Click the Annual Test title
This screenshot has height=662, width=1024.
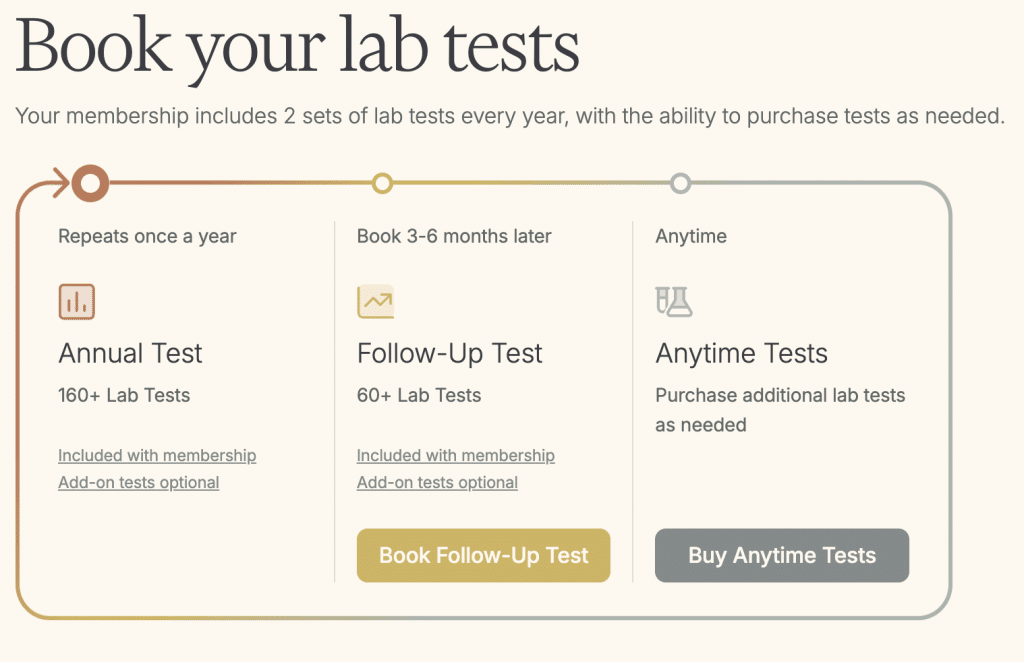[x=130, y=353]
